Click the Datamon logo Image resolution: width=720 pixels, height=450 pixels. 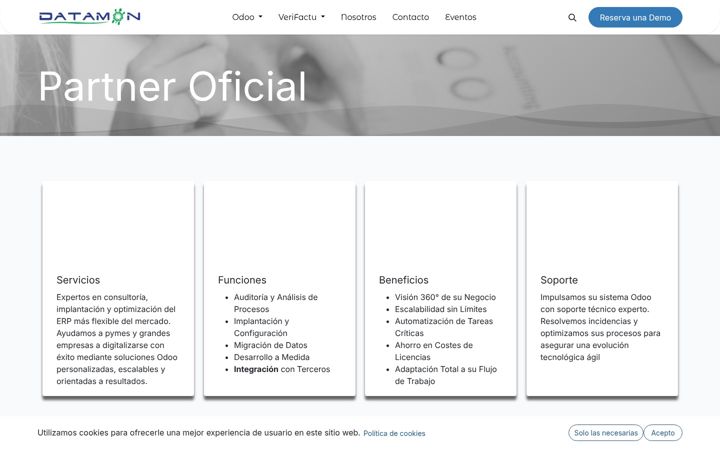[90, 17]
